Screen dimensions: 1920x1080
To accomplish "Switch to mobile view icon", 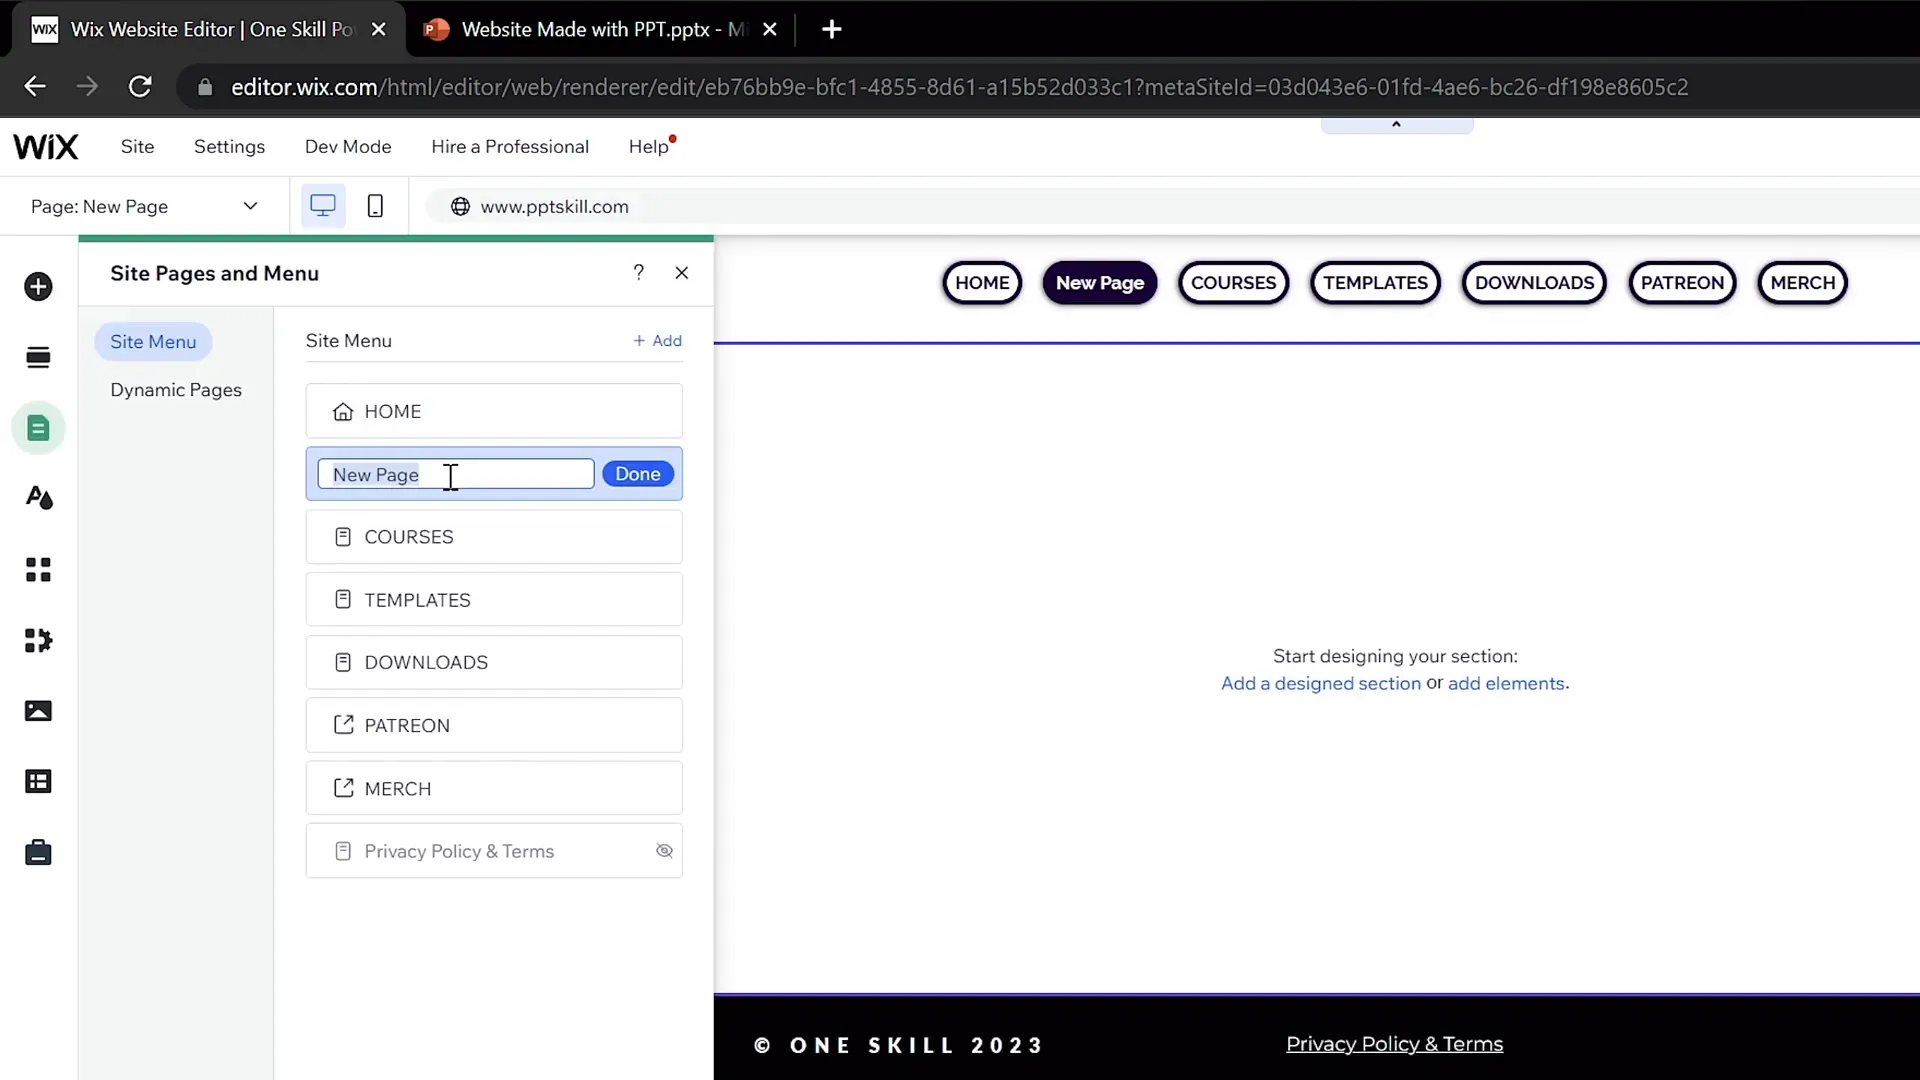I will point(375,206).
